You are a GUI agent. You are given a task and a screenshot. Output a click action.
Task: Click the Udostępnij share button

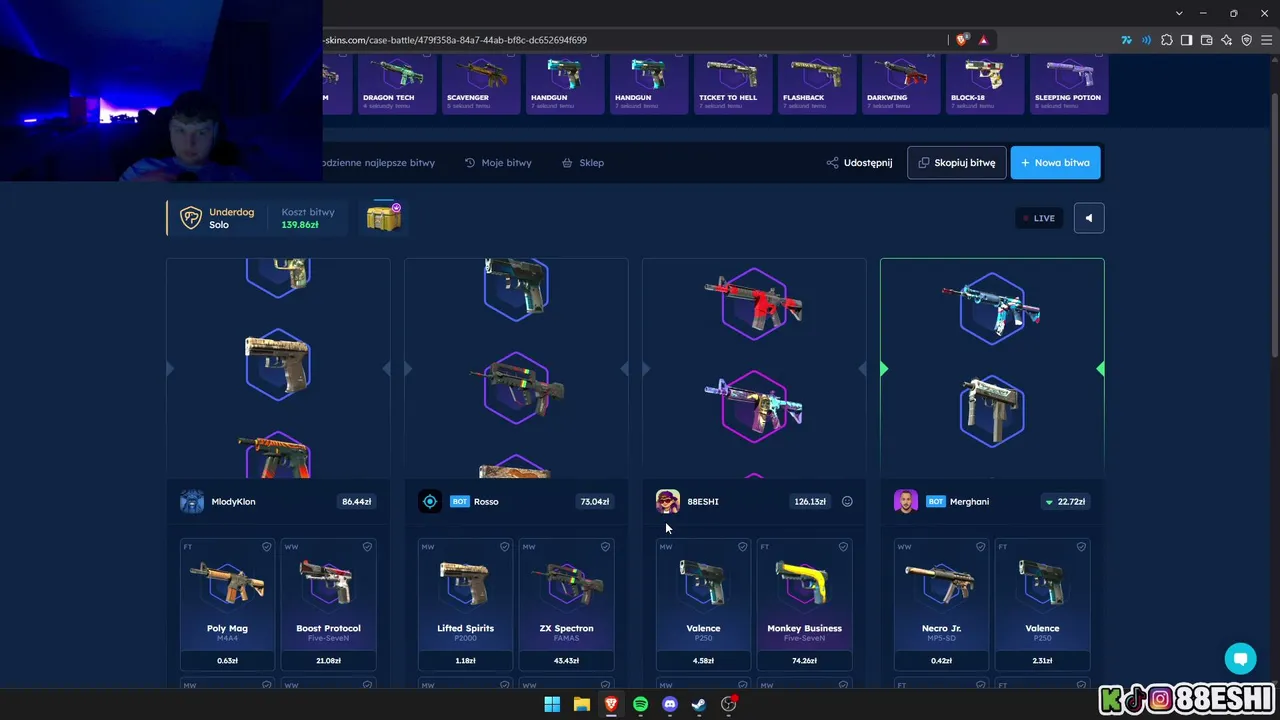[859, 162]
